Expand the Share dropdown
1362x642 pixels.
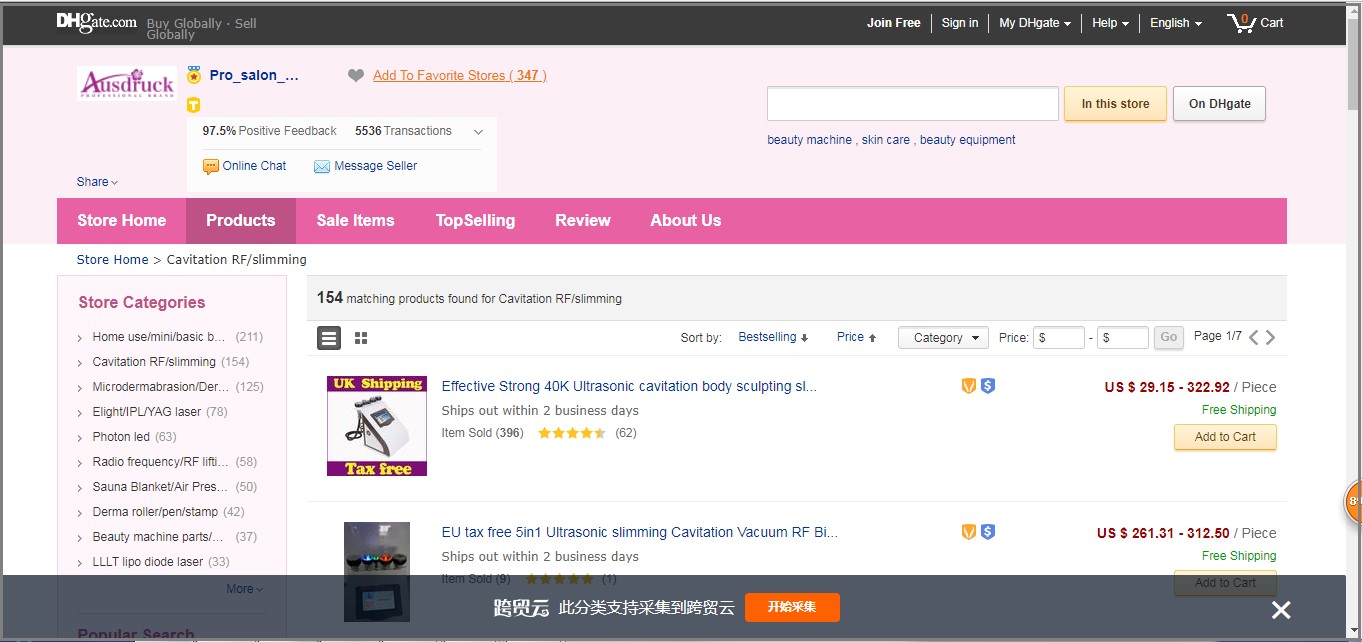click(x=97, y=182)
